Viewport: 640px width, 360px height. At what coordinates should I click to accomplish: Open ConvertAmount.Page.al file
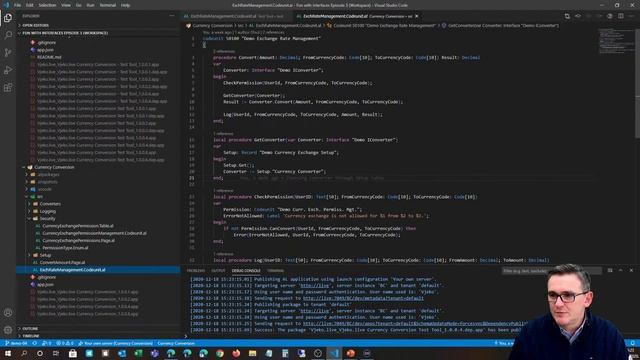62,262
